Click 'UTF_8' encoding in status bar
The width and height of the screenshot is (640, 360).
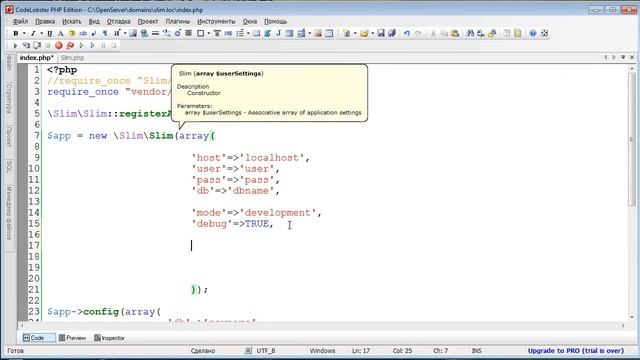(266, 351)
